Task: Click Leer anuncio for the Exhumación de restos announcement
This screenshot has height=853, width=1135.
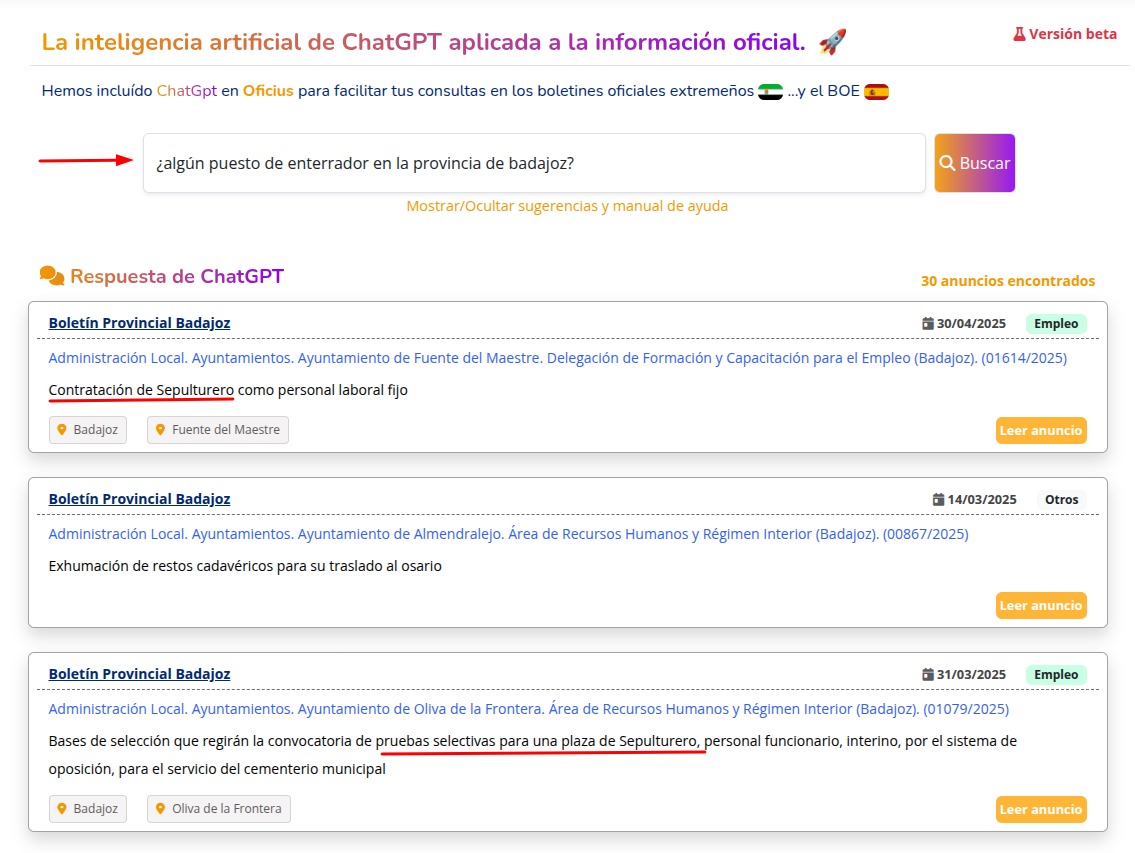Action: [1041, 605]
